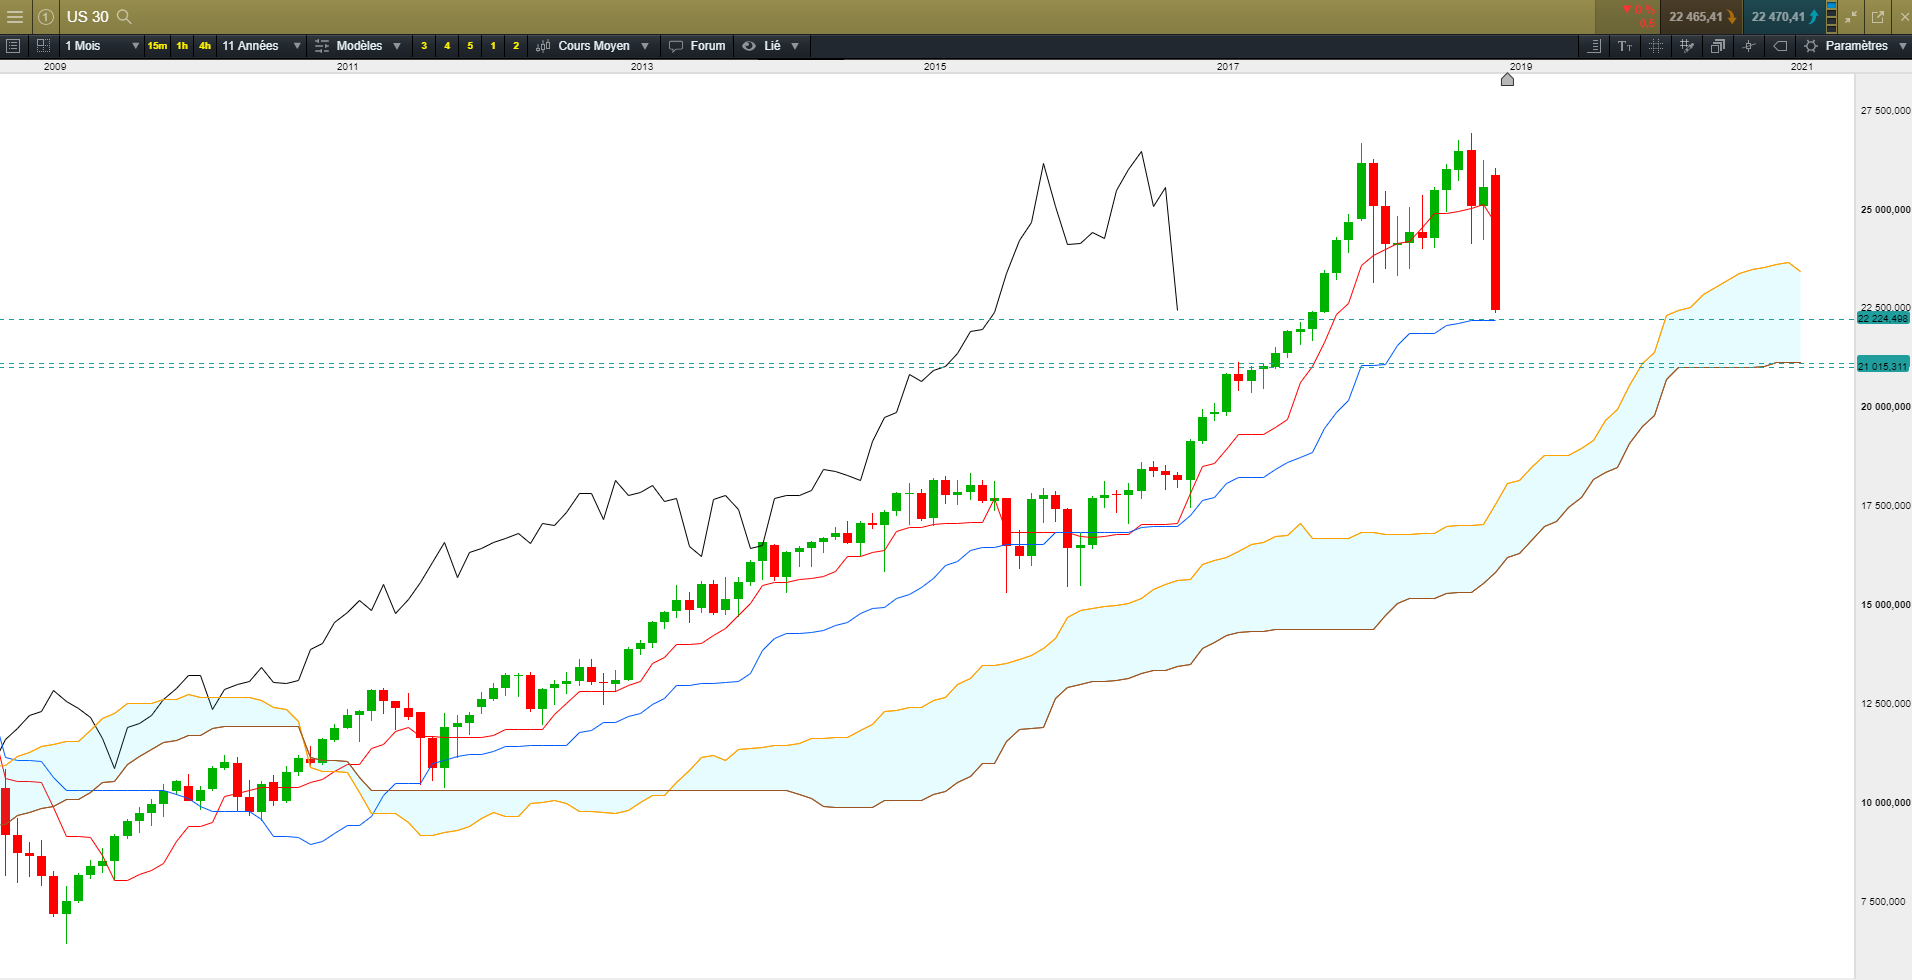Switch to the 4h timeframe
The image size is (1912, 980).
click(x=205, y=46)
